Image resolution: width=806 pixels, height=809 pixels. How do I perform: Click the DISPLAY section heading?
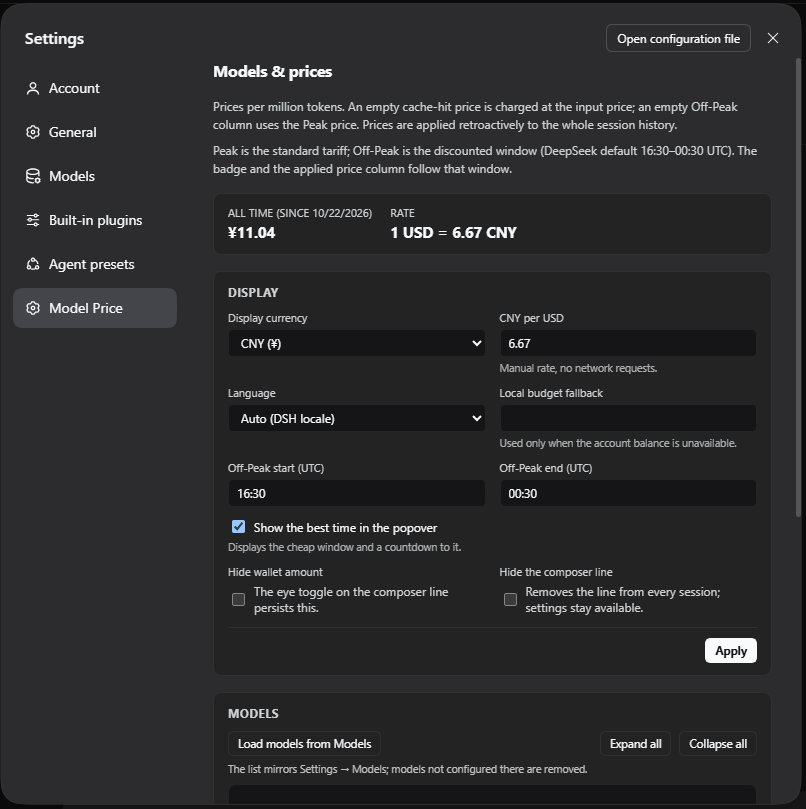pyautogui.click(x=253, y=293)
